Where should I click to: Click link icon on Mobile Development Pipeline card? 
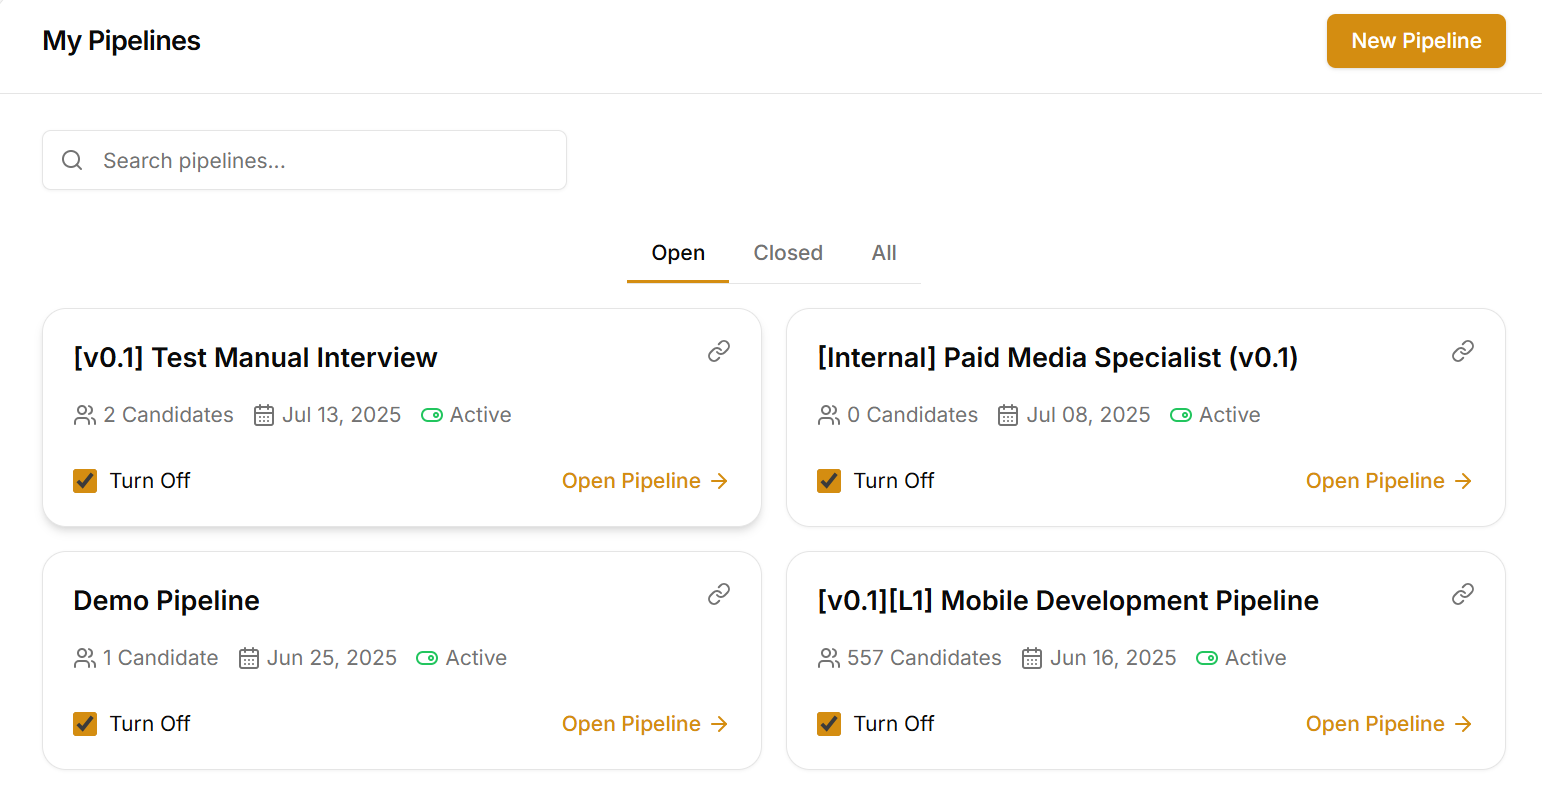click(1463, 594)
